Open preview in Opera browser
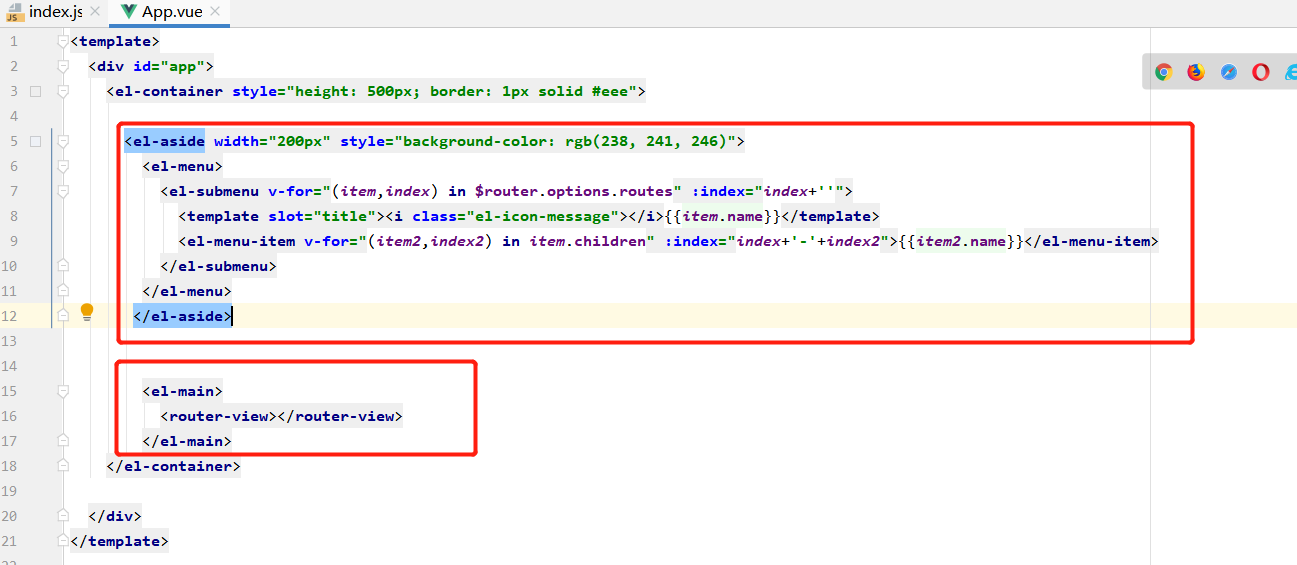This screenshot has width=1297, height=565. tap(1261, 72)
